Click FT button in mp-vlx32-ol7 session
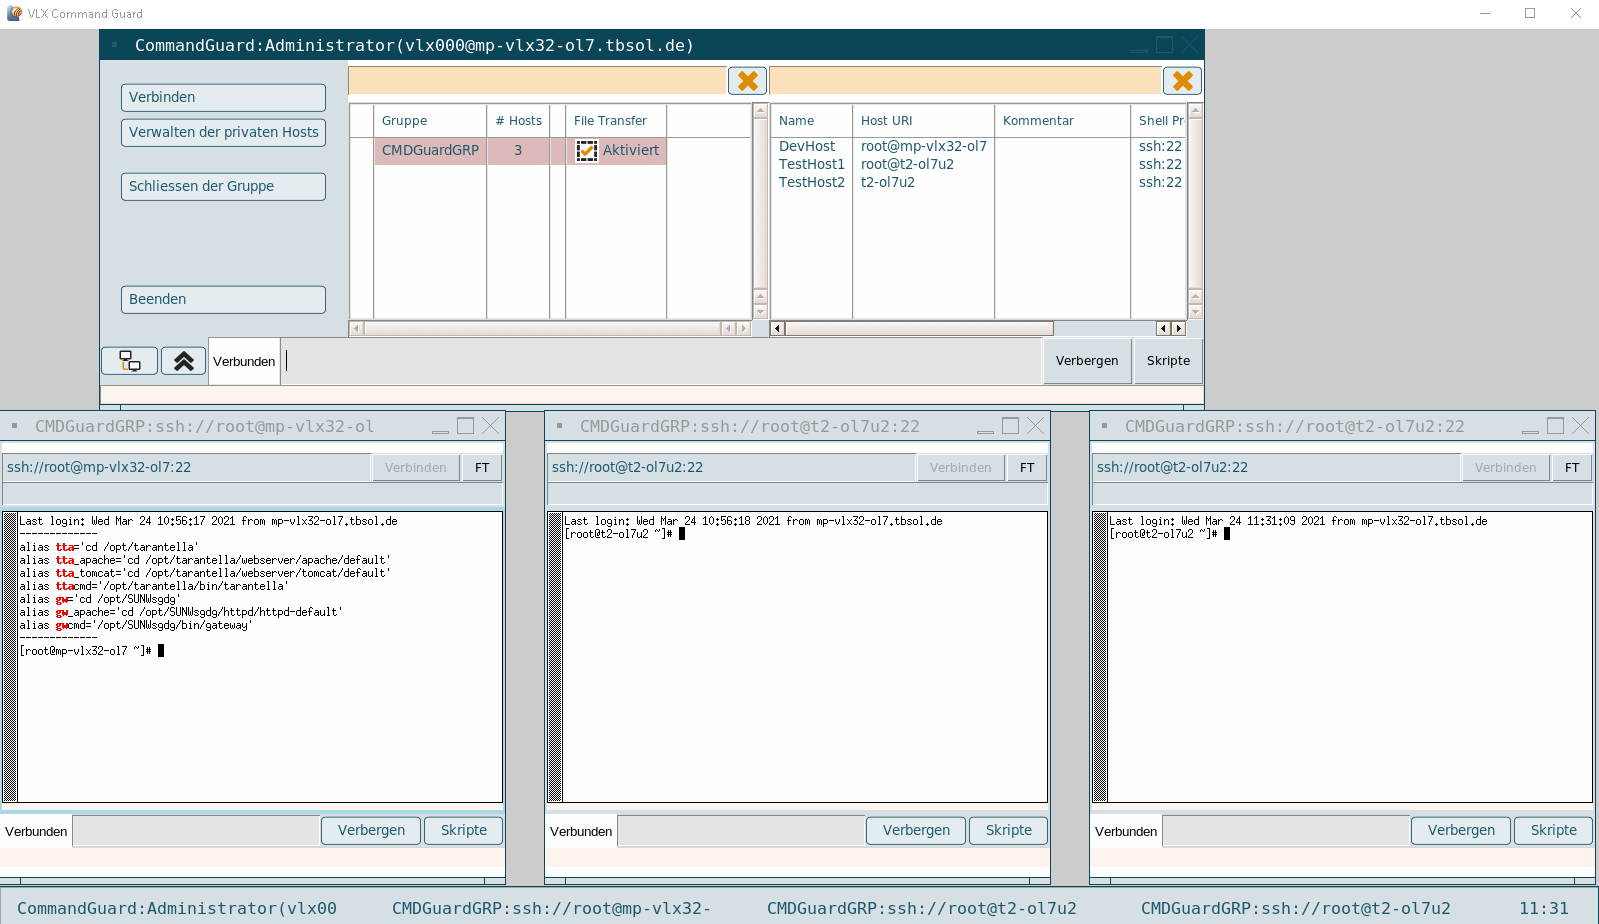Viewport: 1599px width, 924px height. click(x=482, y=467)
